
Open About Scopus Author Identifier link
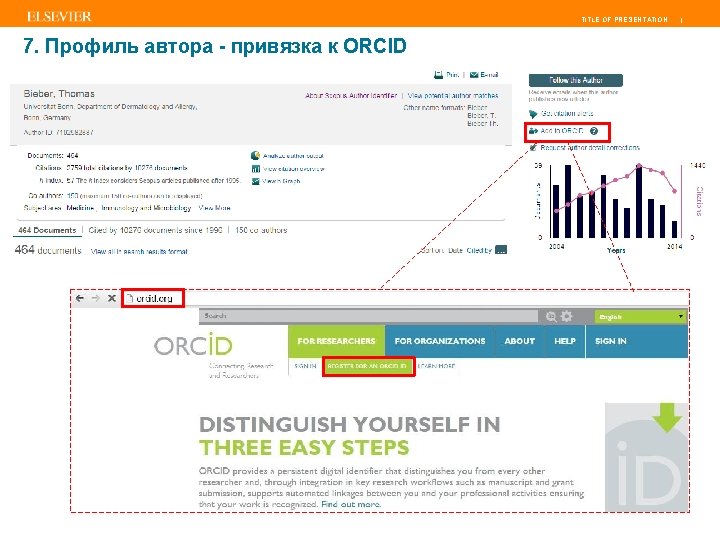(351, 96)
